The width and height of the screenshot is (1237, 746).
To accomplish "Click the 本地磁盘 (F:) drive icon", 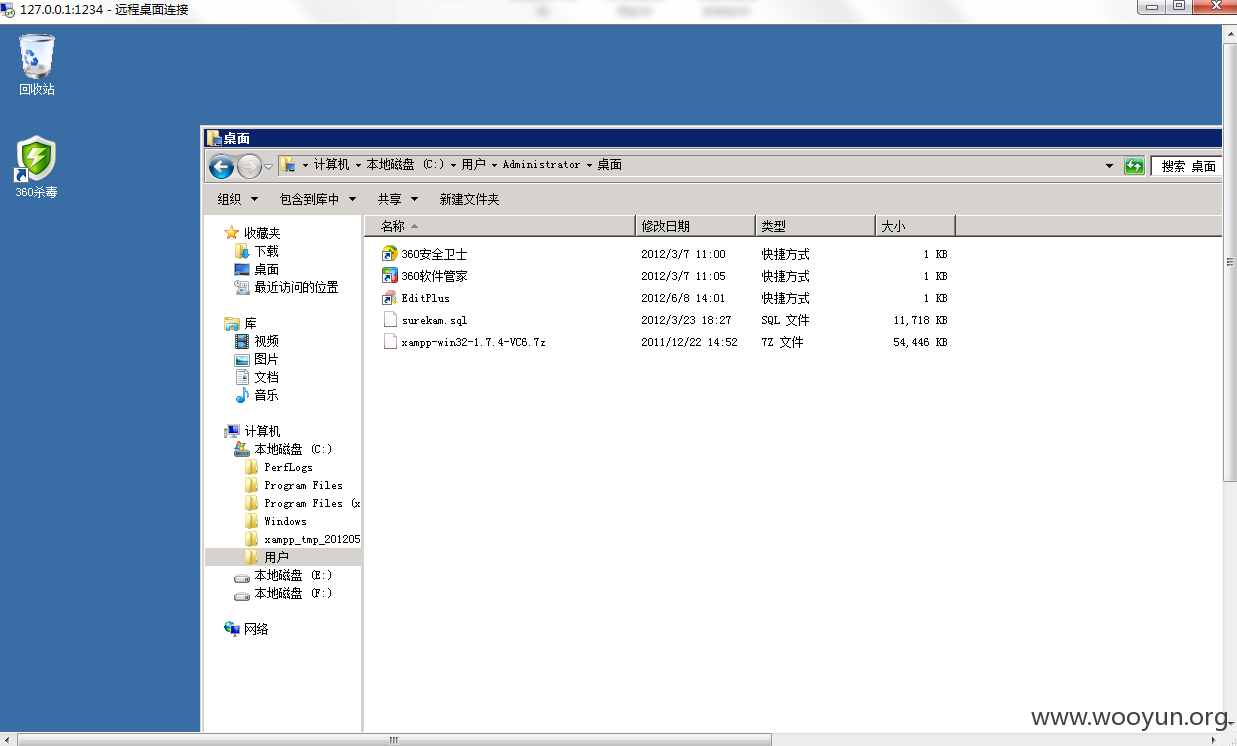I will [x=242, y=594].
